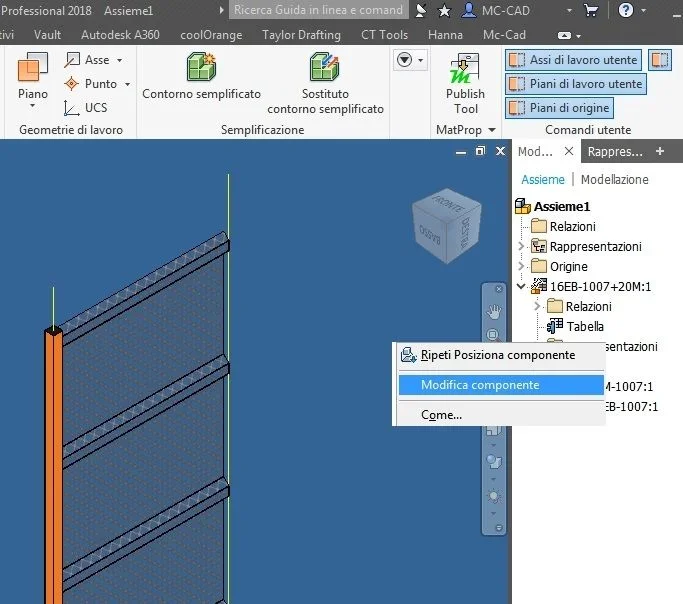Open the Asse dropdown arrow

119,60
